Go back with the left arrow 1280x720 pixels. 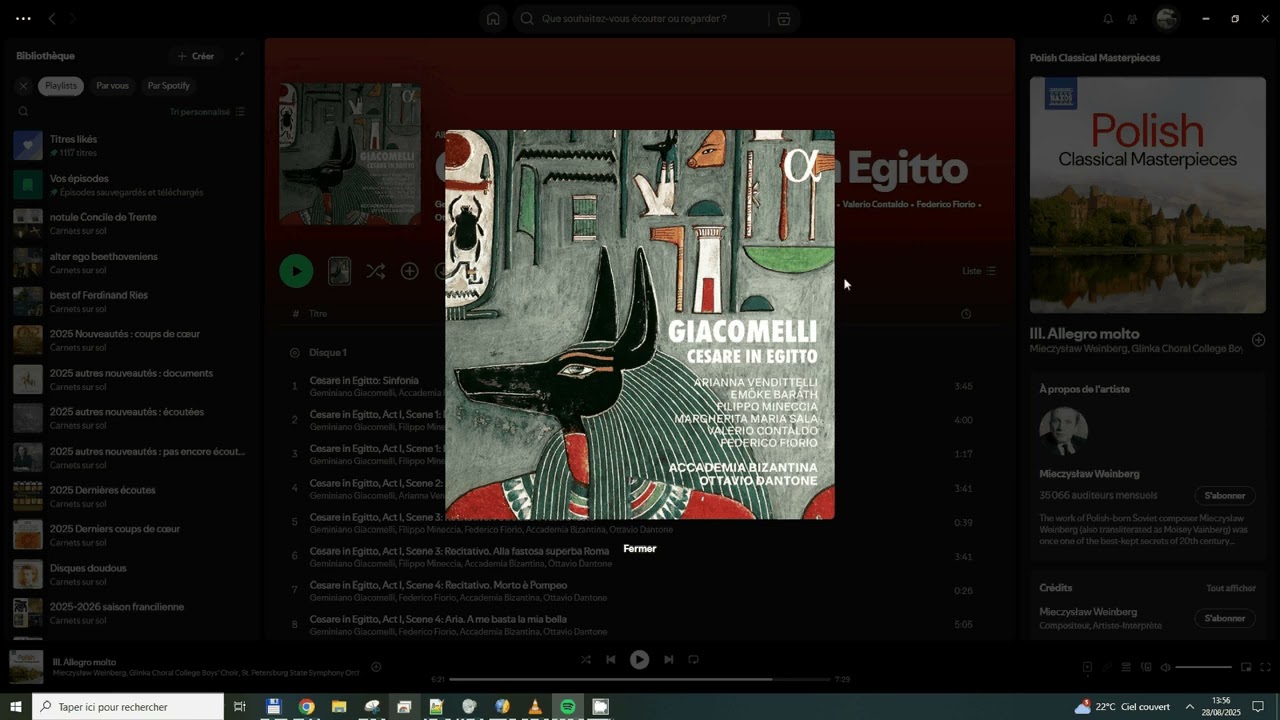click(52, 18)
